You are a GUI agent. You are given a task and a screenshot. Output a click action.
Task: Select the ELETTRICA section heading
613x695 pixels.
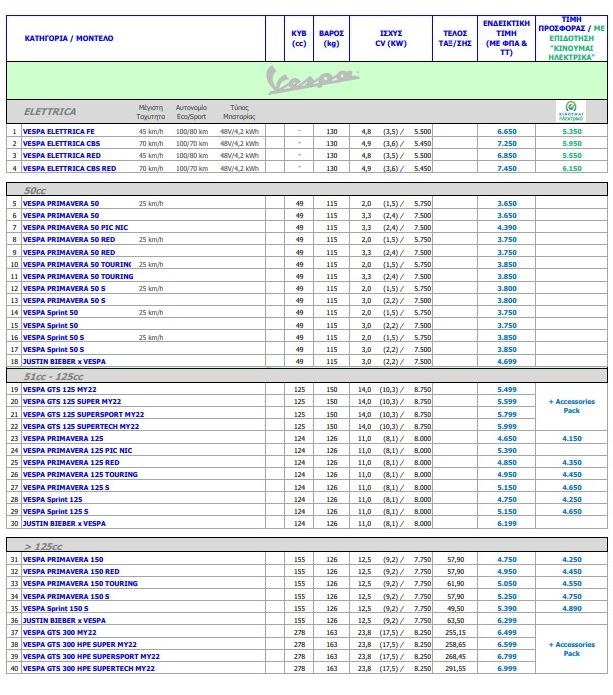pyautogui.click(x=50, y=112)
